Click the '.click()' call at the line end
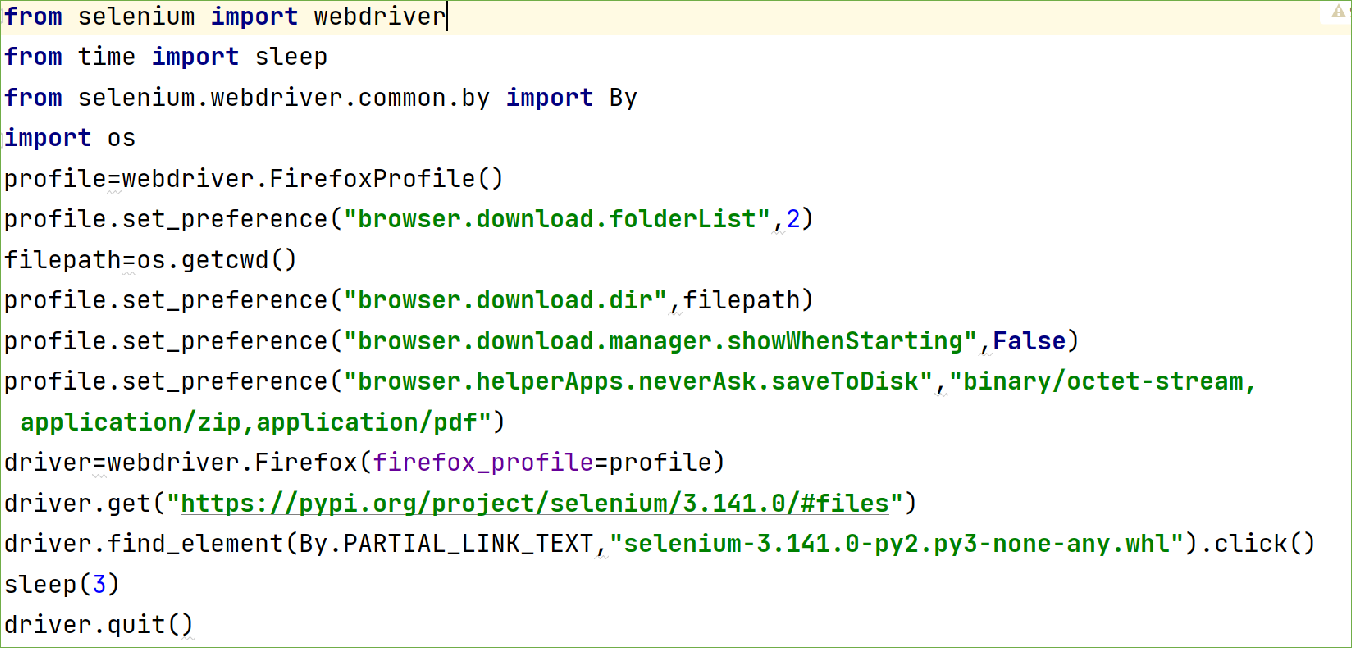Viewport: 1353px width, 649px height. 1258,544
